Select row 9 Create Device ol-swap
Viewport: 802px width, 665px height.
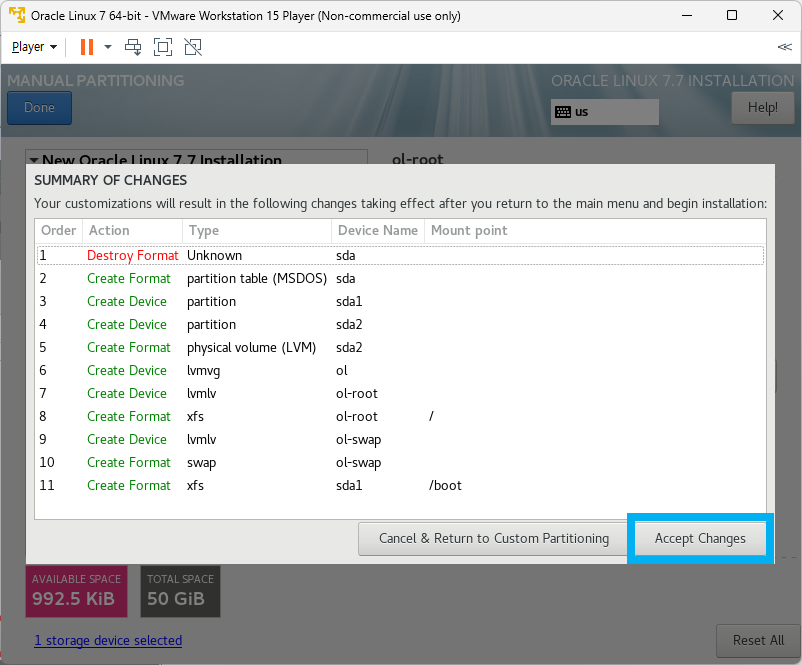tap(400, 439)
